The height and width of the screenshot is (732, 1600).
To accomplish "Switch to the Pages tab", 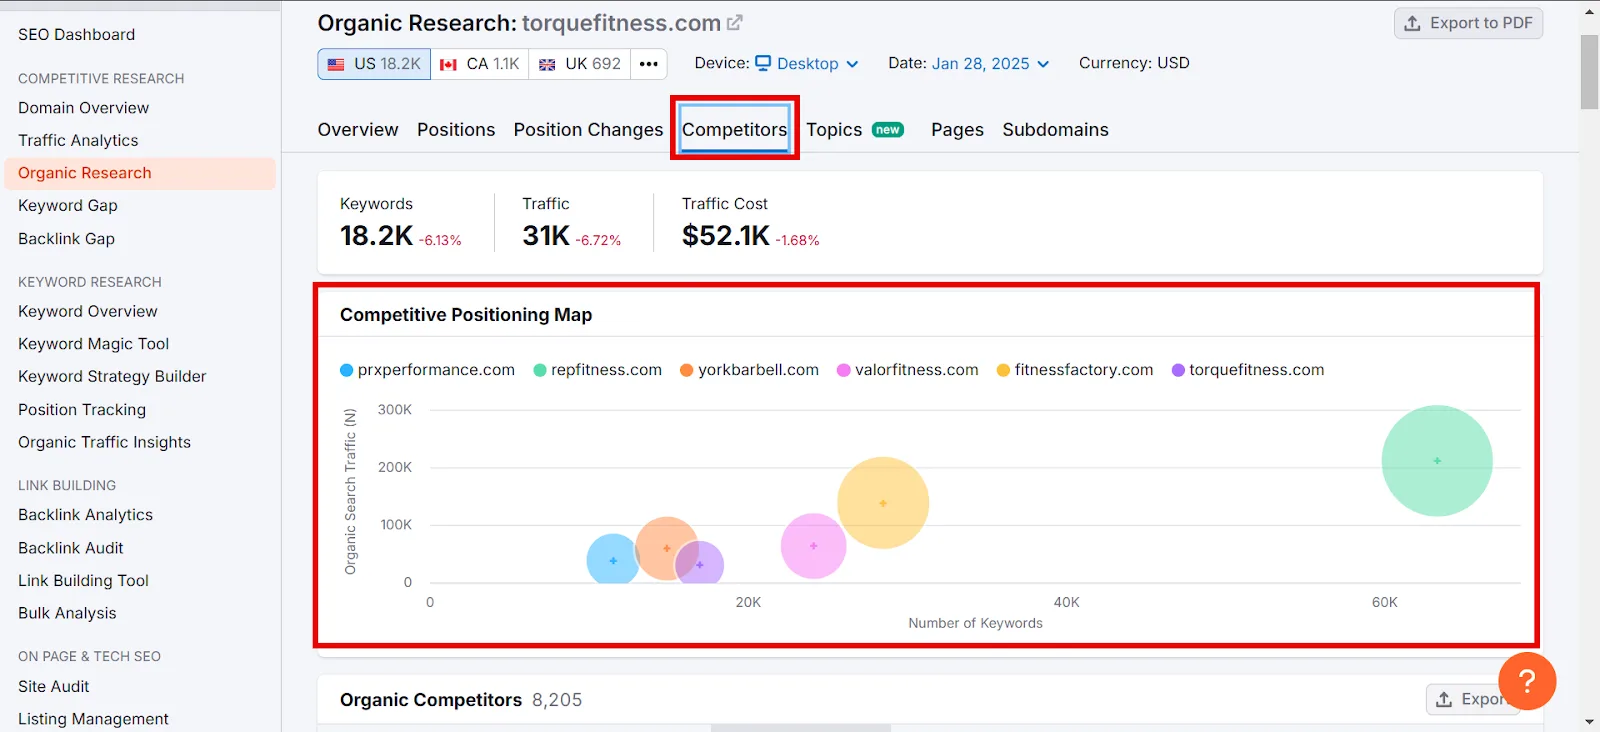I will (x=957, y=130).
